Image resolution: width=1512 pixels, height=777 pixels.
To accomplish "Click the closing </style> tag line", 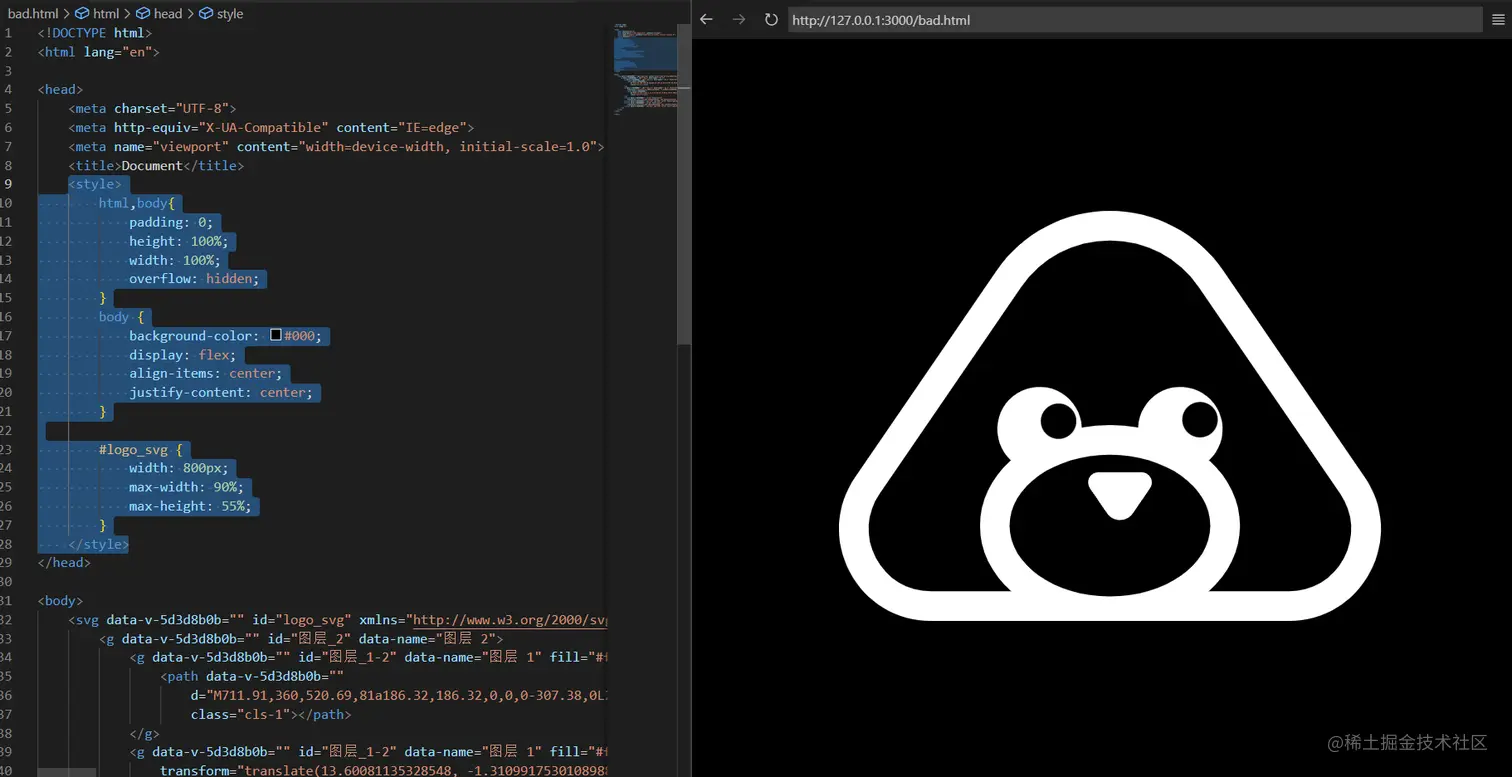I will 99,544.
